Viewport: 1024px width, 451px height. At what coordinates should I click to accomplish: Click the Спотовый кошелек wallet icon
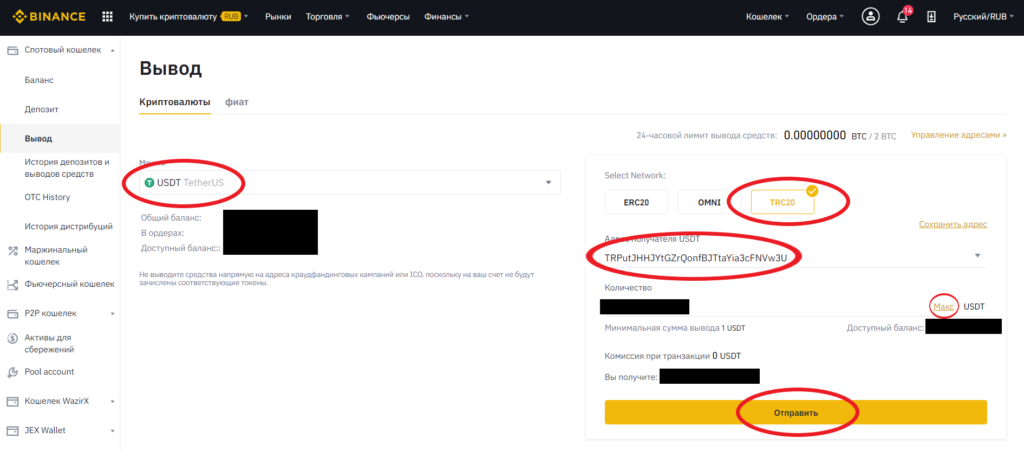pos(12,50)
